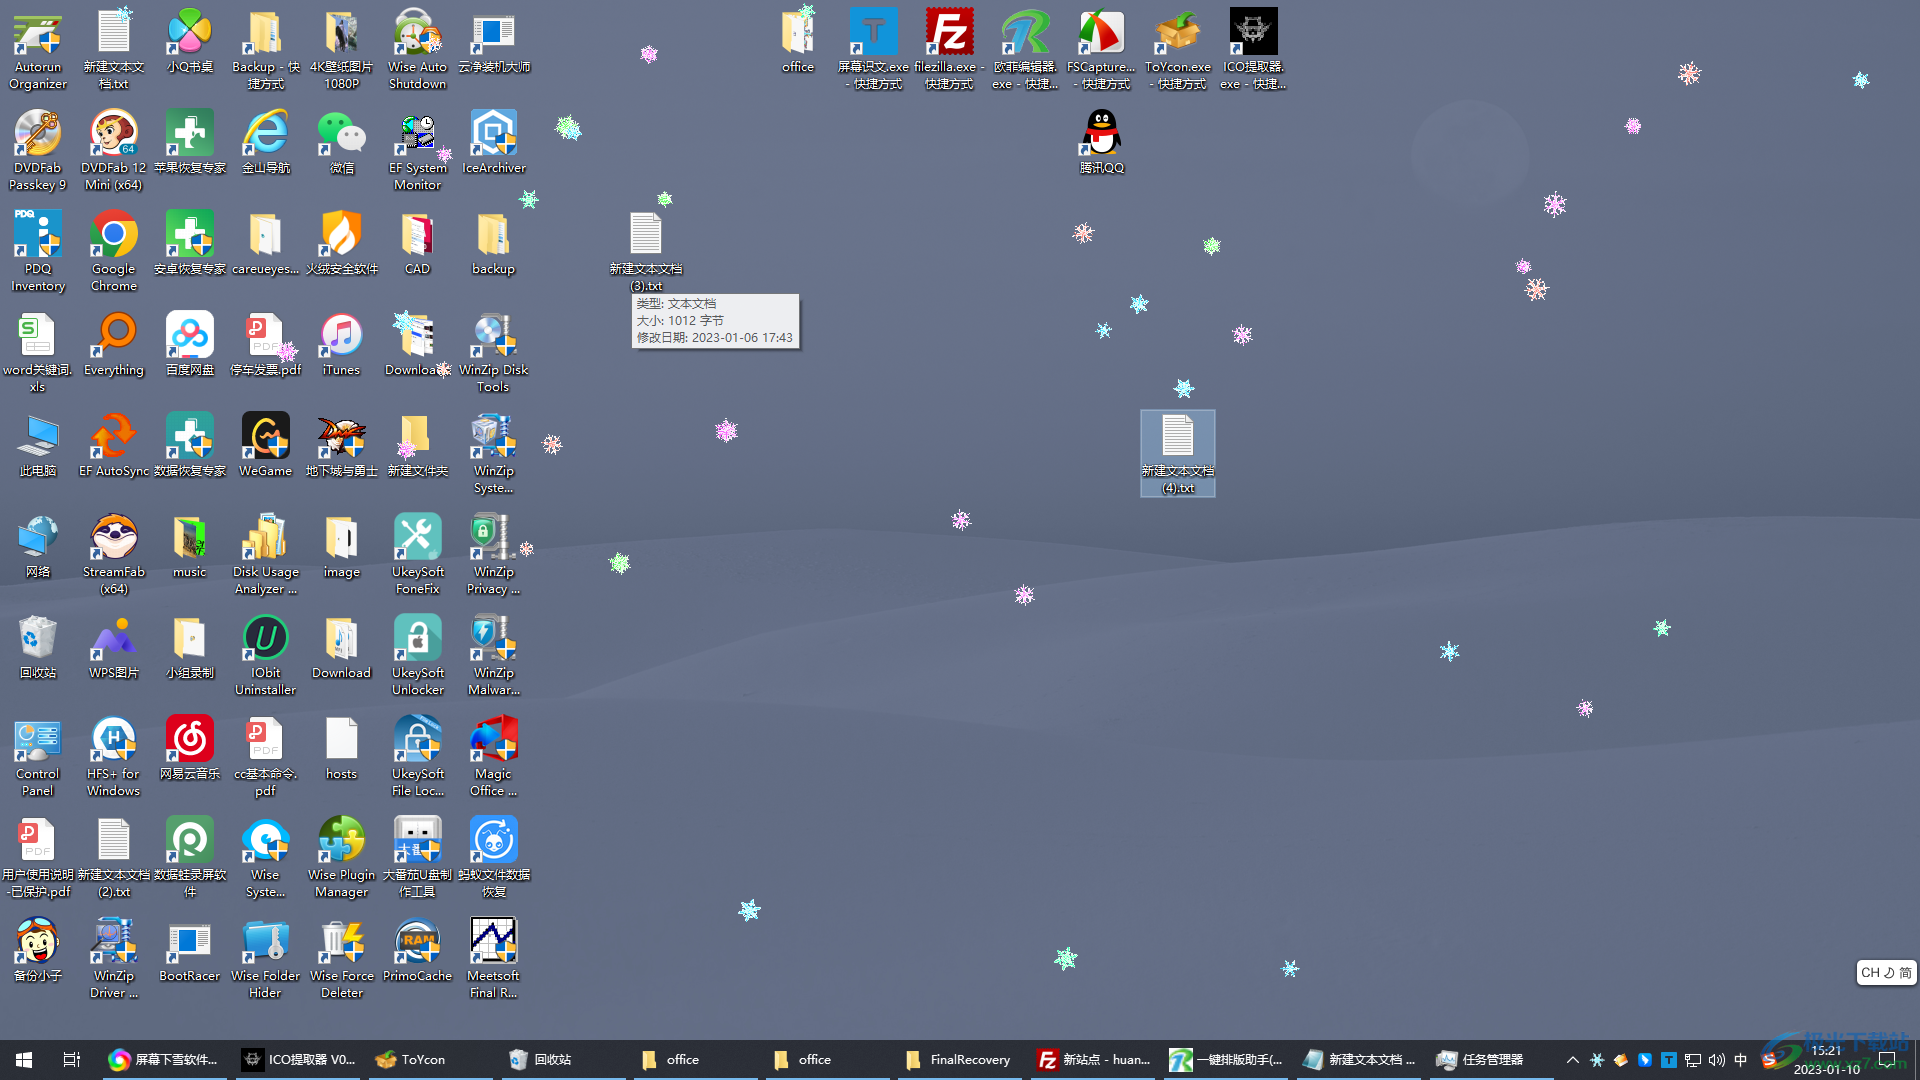
Task: Open network icon in system tray
Action: (1693, 1060)
